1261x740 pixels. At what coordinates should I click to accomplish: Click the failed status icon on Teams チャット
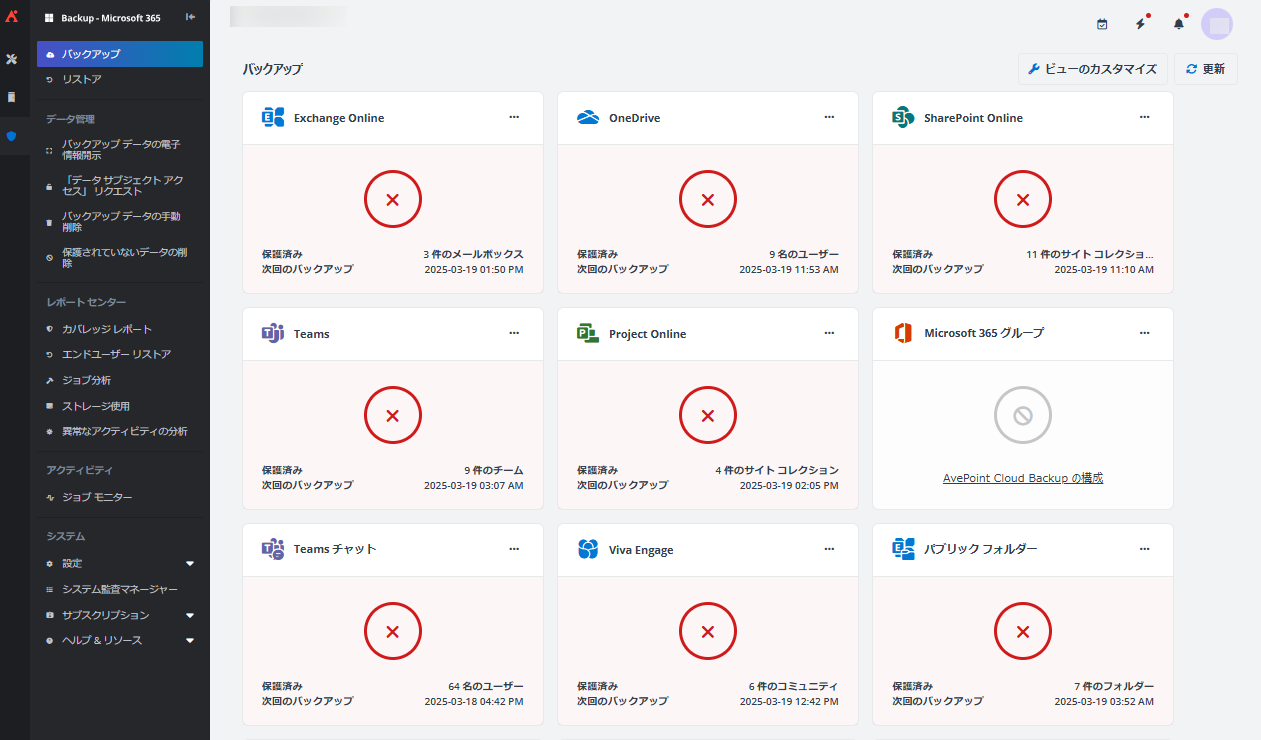coord(393,632)
